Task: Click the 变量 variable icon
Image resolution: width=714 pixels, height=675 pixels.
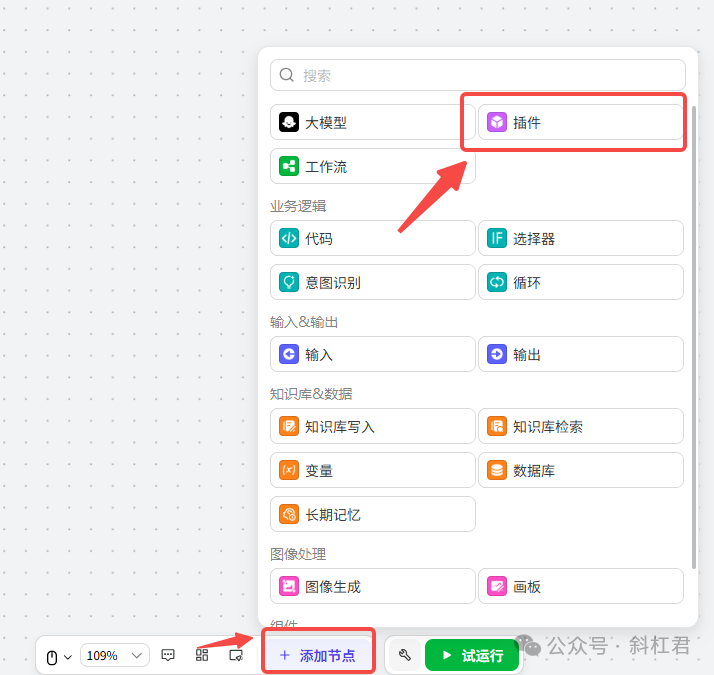Action: coord(289,470)
